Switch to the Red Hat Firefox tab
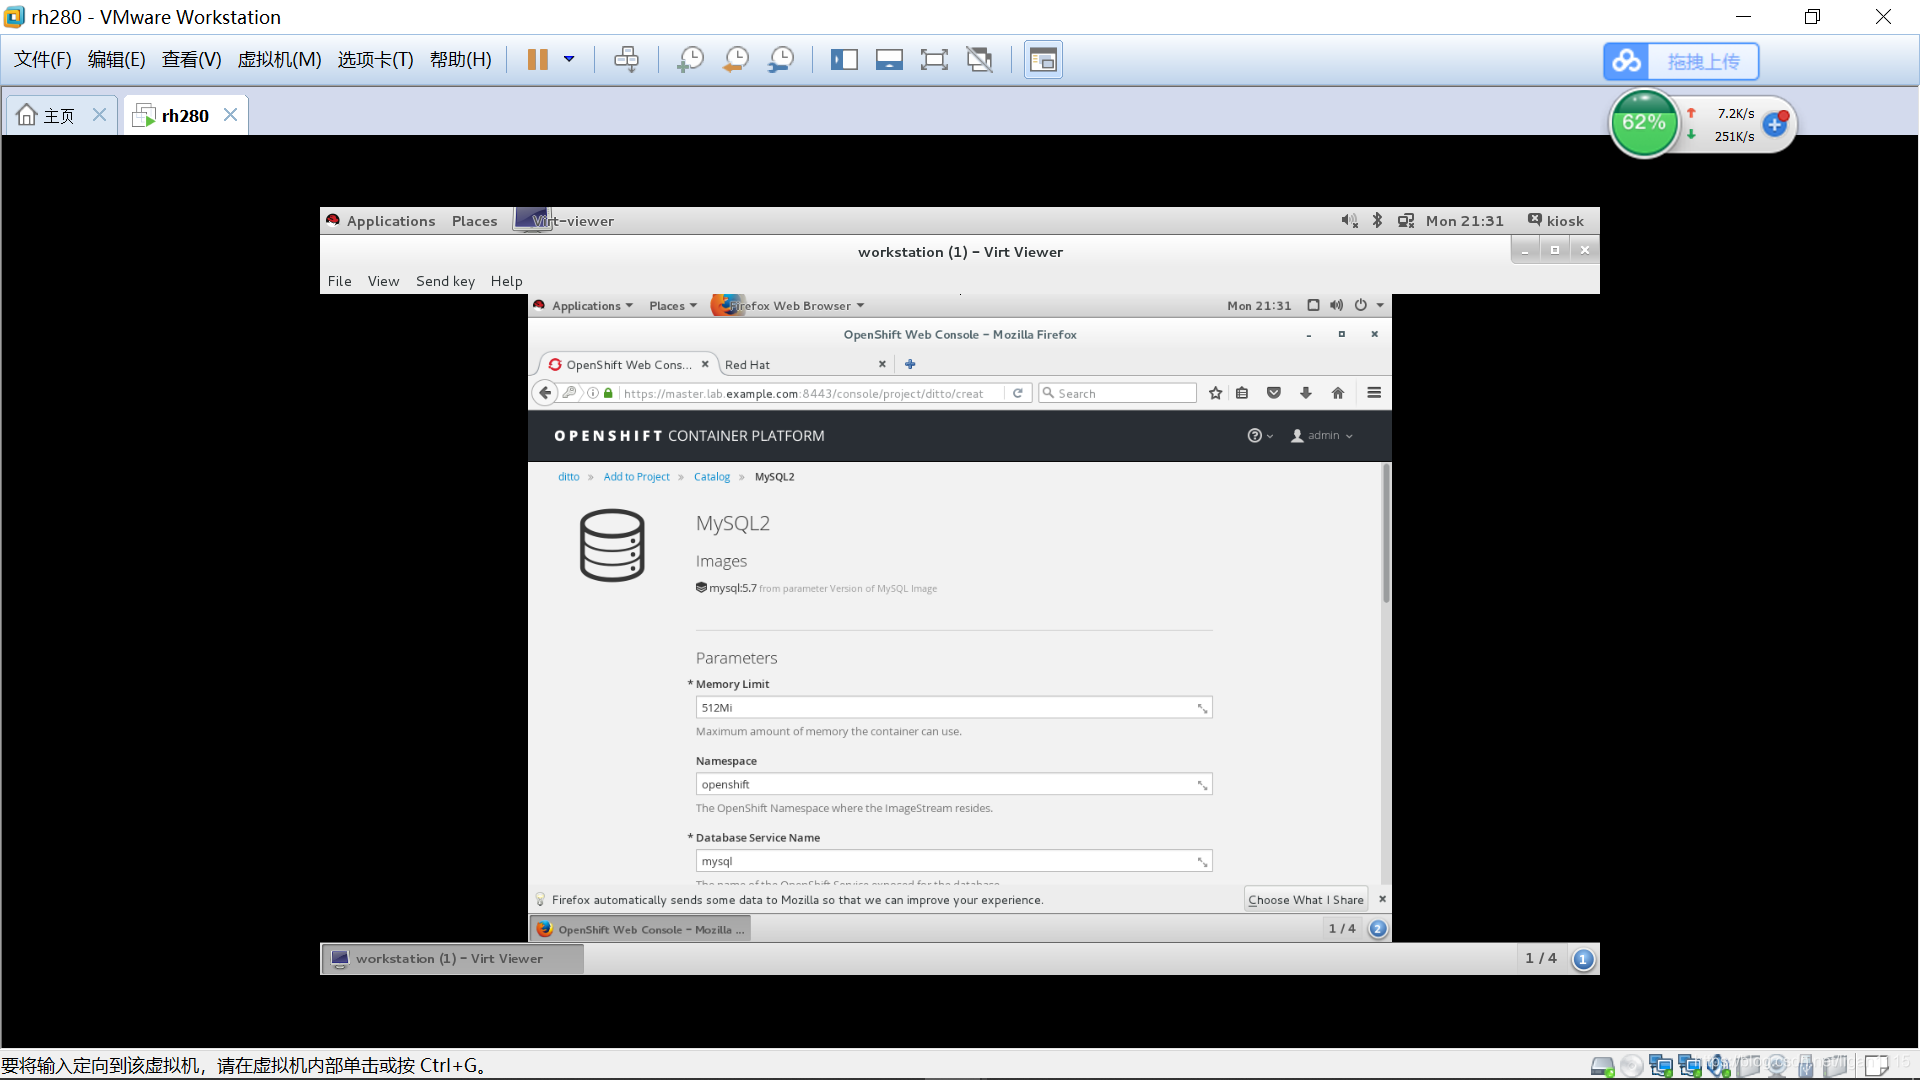The height and width of the screenshot is (1080, 1920). coord(805,365)
